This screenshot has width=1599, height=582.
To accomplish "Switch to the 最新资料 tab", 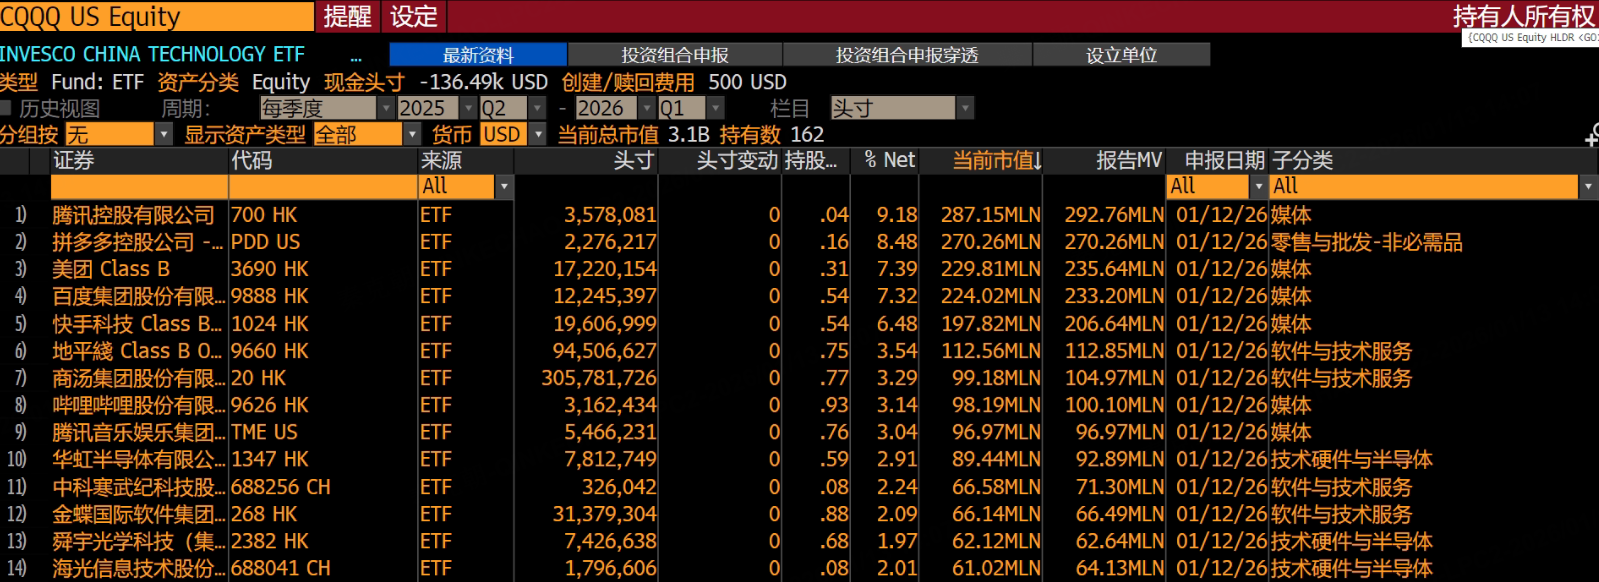I will coord(478,55).
